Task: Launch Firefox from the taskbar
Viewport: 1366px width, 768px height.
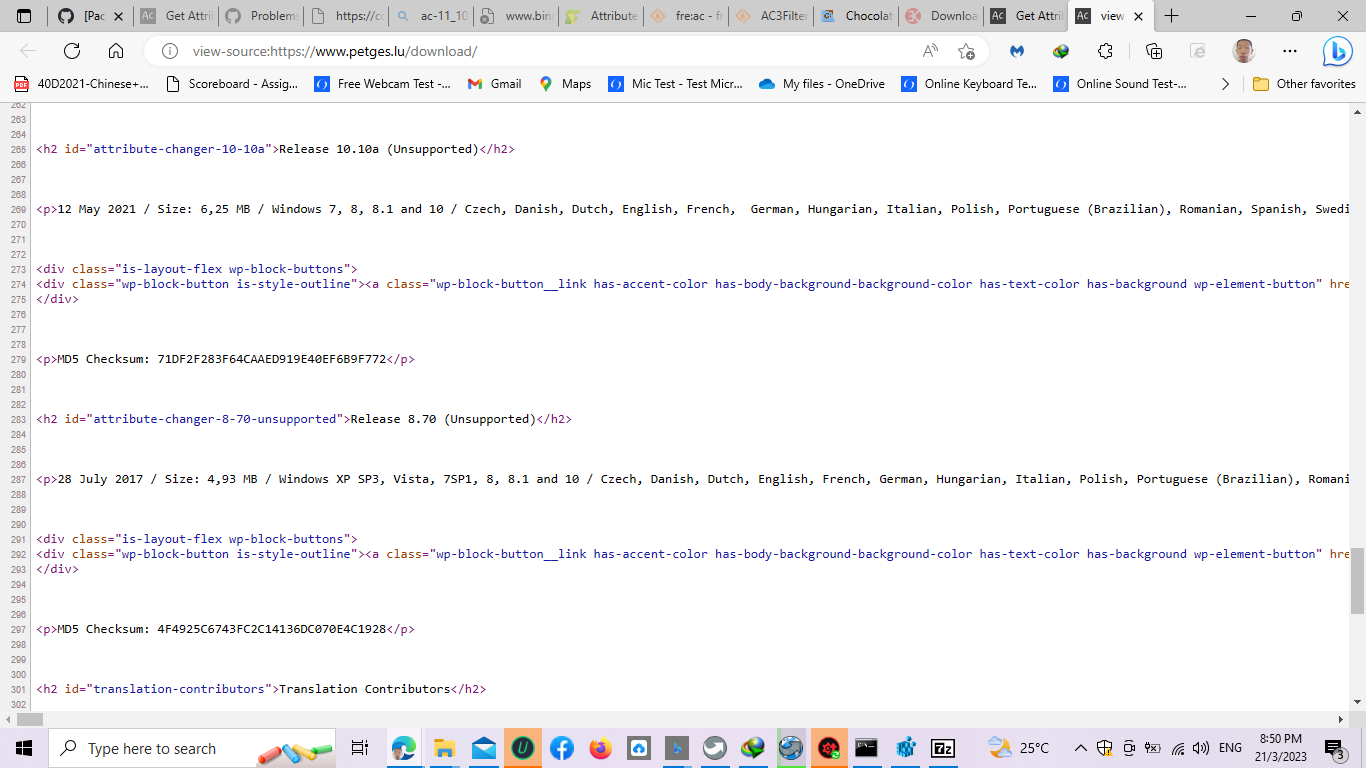Action: click(x=601, y=748)
